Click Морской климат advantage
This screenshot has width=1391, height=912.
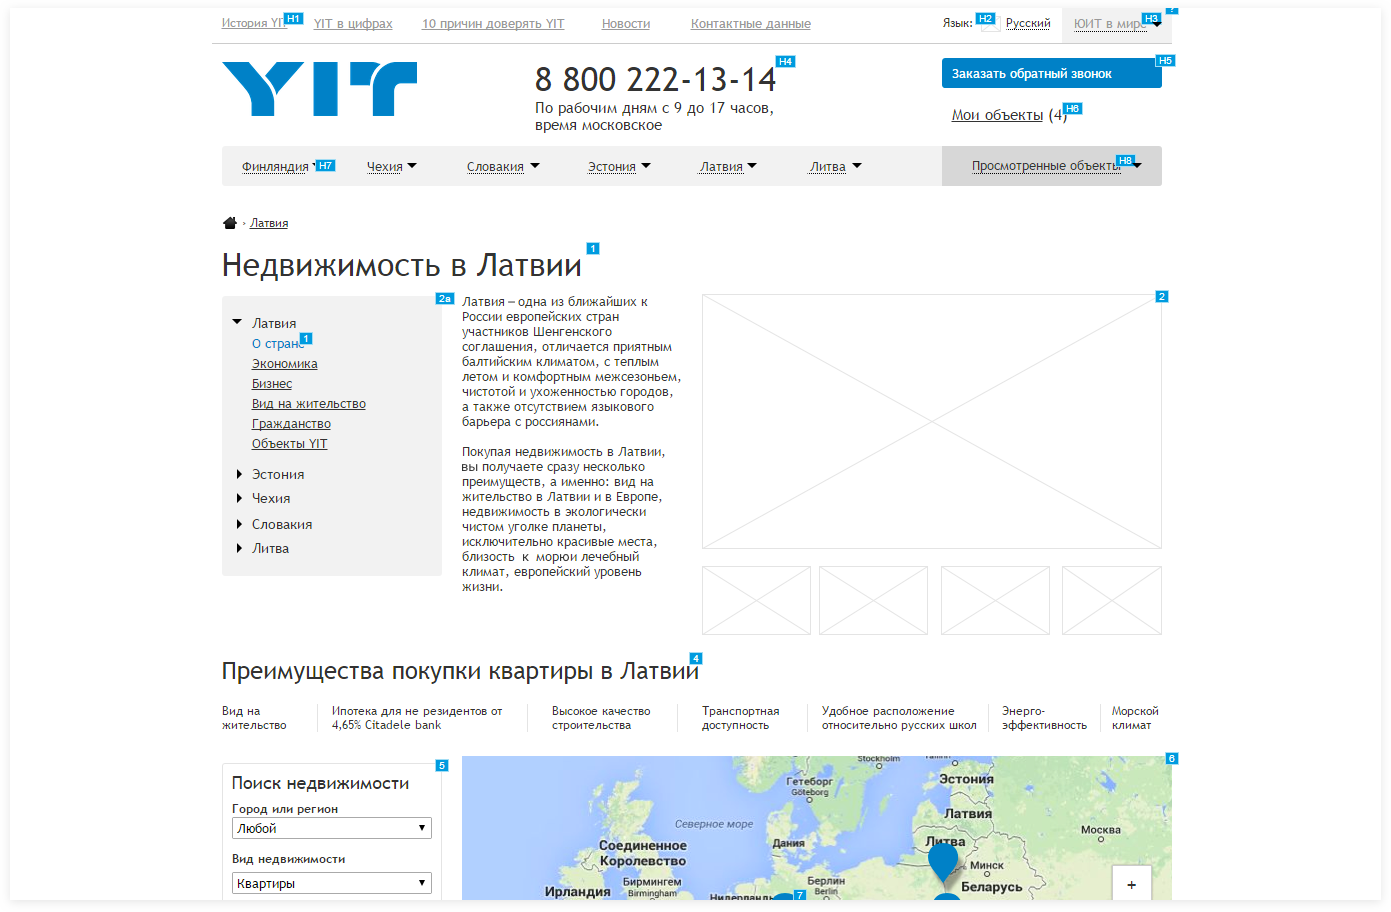(1135, 718)
